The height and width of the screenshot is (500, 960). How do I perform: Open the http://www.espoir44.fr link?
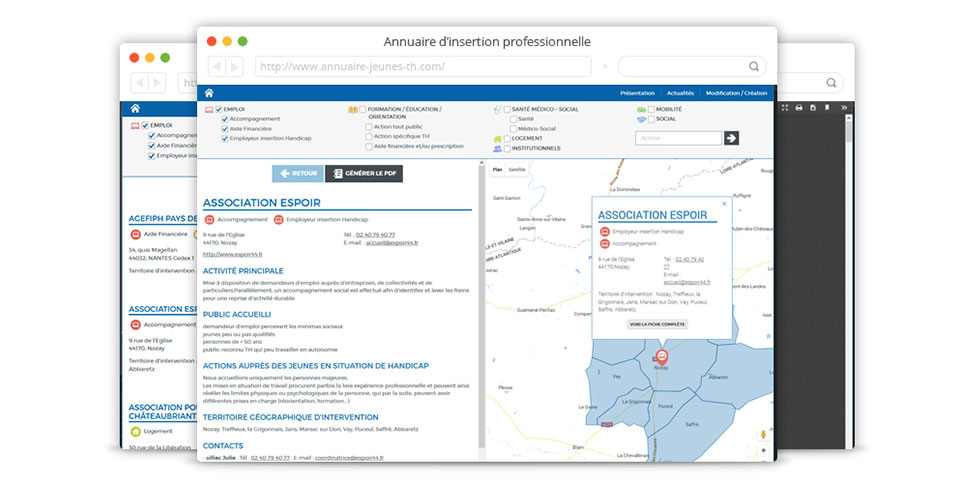pyautogui.click(x=233, y=255)
